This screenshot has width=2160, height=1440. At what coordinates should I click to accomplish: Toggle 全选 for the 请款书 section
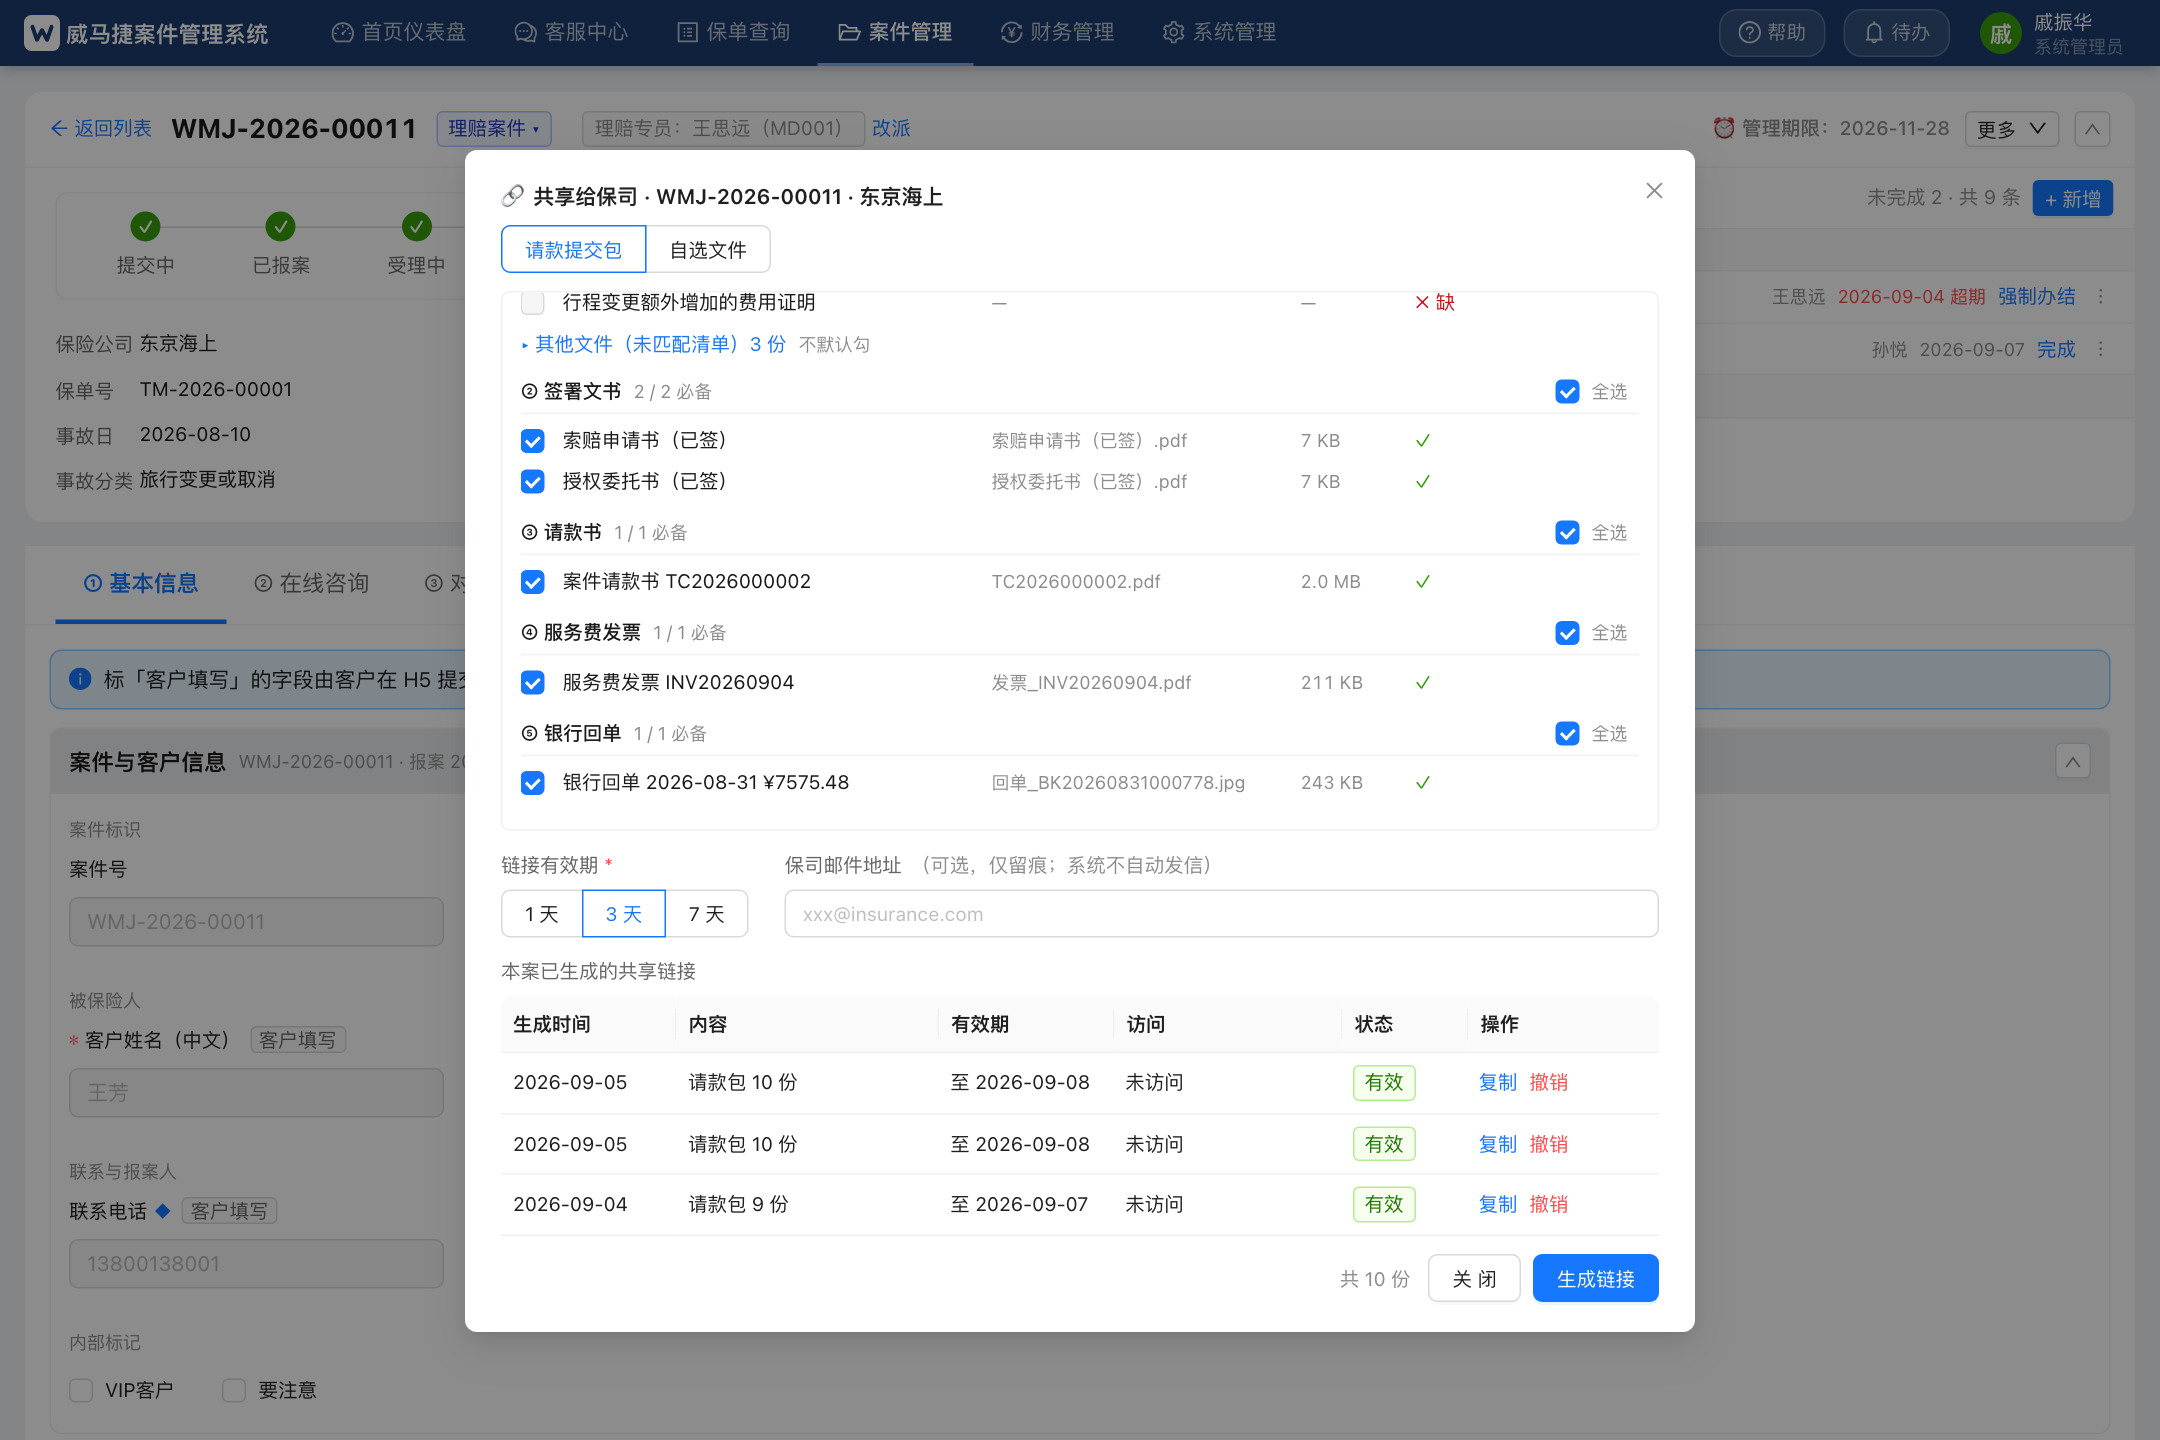coord(1567,532)
